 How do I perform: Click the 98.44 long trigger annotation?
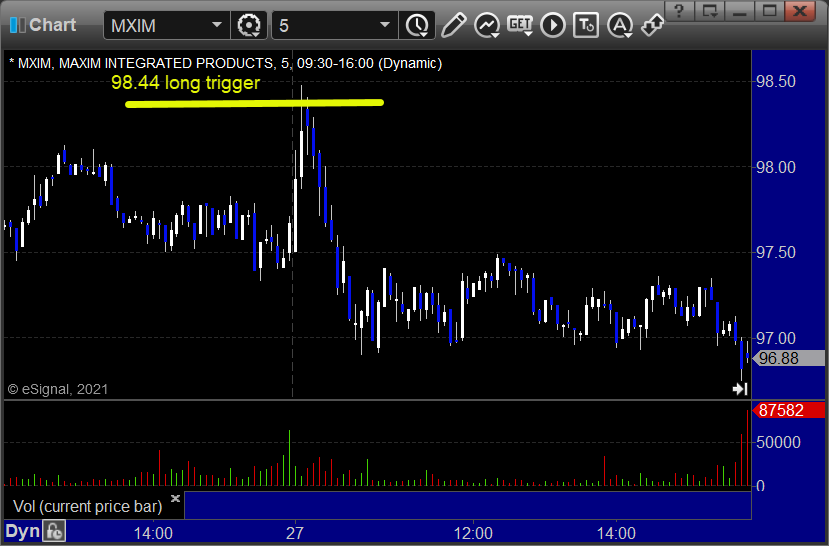coord(186,83)
